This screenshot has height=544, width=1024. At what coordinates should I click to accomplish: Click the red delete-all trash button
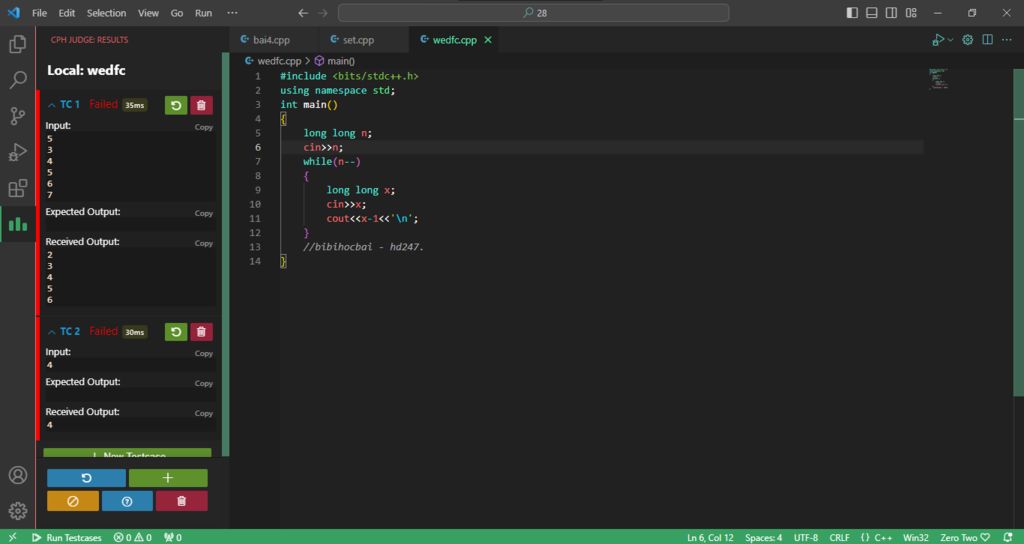182,501
